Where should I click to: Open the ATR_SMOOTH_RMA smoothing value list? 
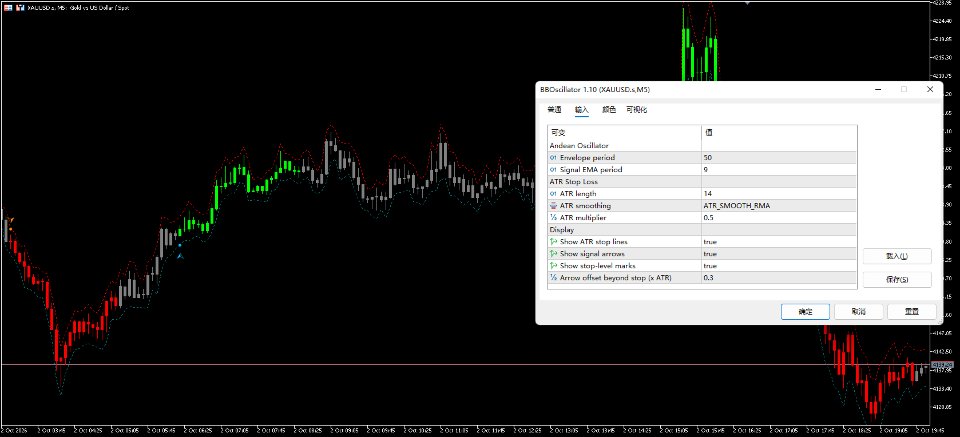[779, 206]
